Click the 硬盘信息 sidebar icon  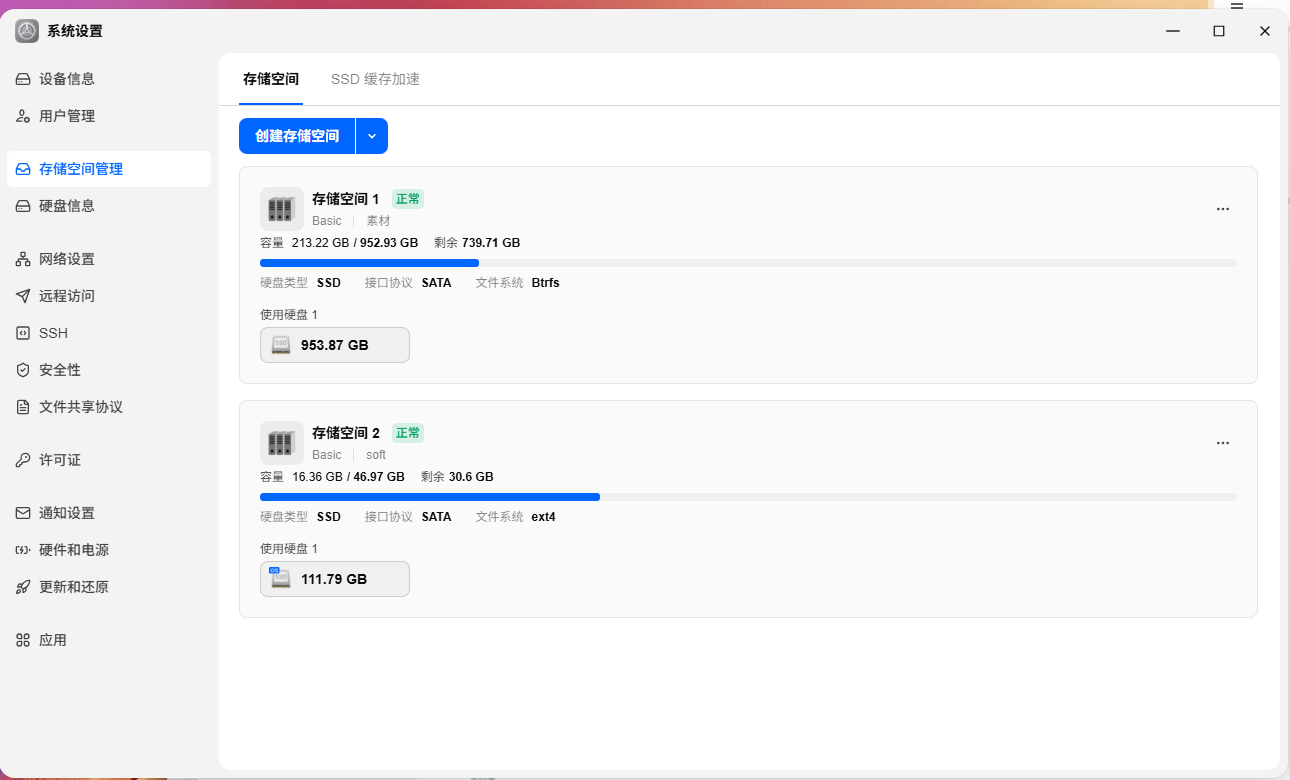click(23, 206)
